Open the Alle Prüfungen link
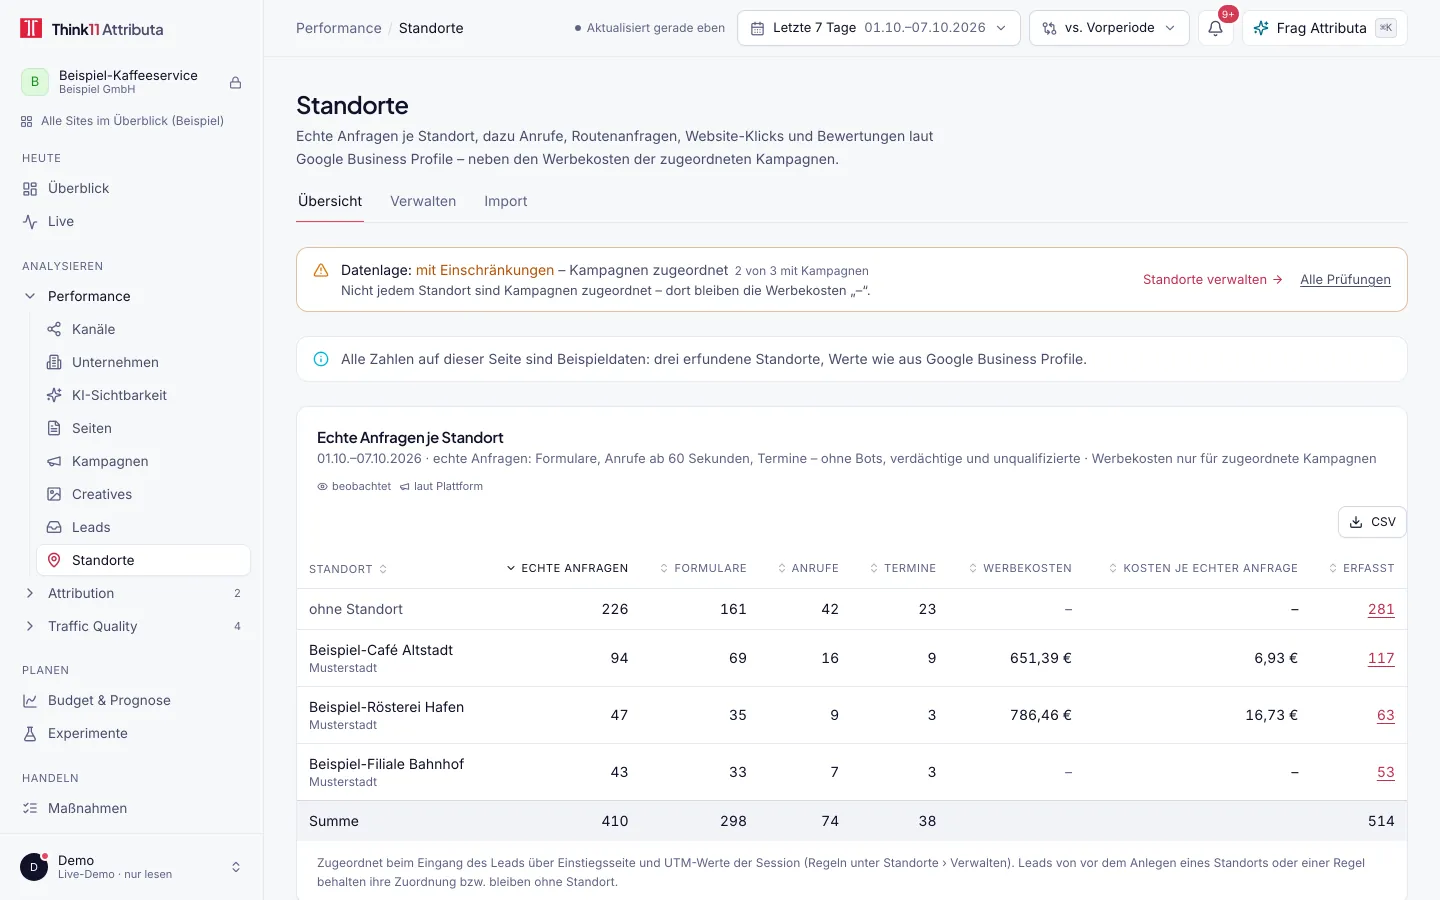Viewport: 1440px width, 900px height. click(1345, 279)
